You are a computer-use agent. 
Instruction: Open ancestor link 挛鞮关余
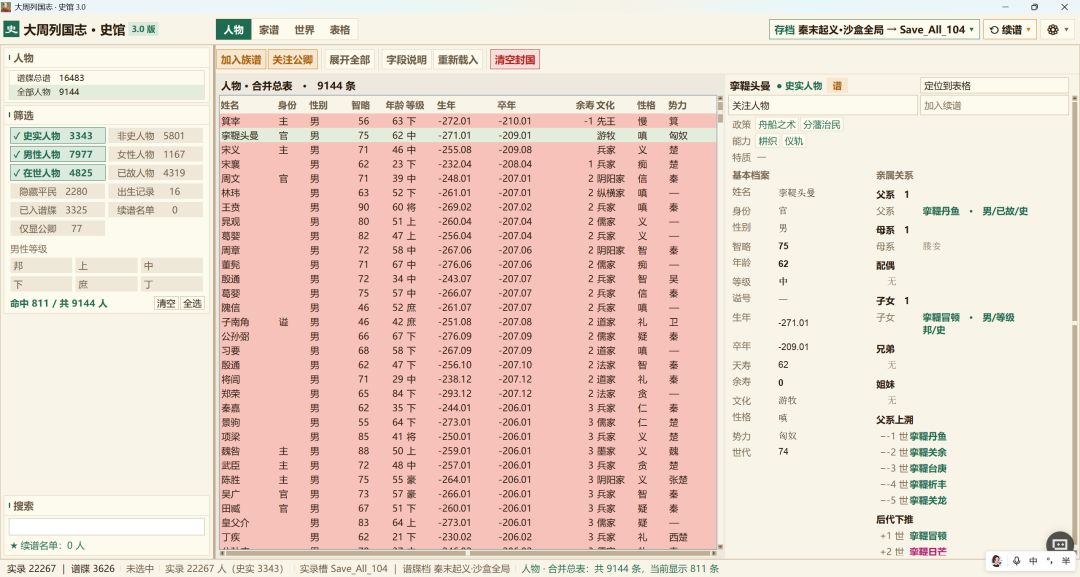point(928,452)
